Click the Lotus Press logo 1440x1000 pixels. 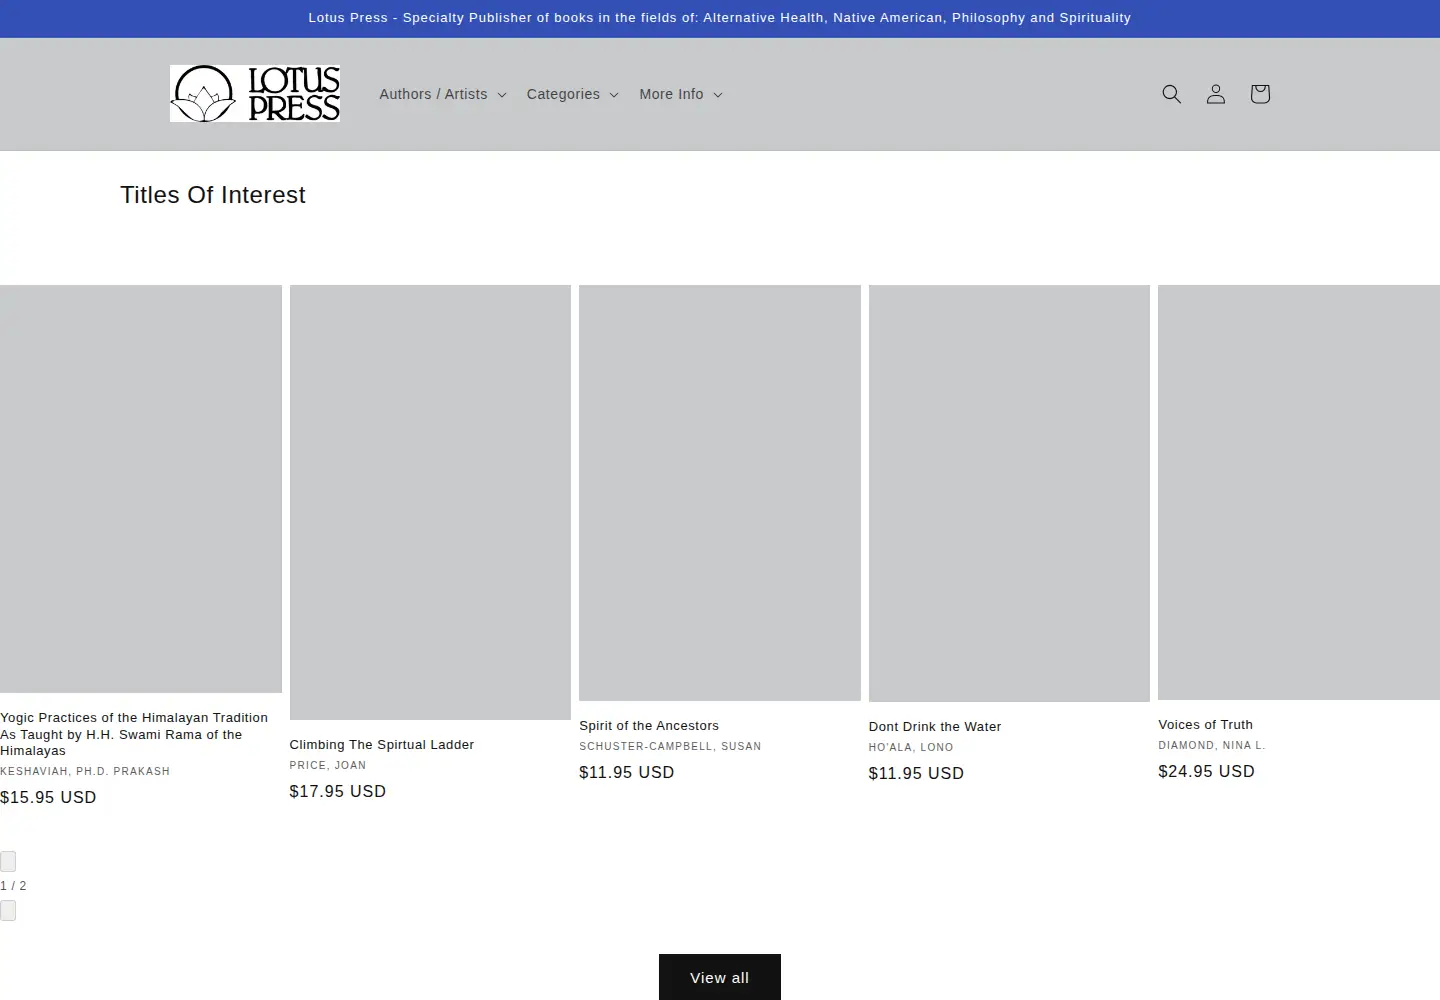click(x=255, y=94)
